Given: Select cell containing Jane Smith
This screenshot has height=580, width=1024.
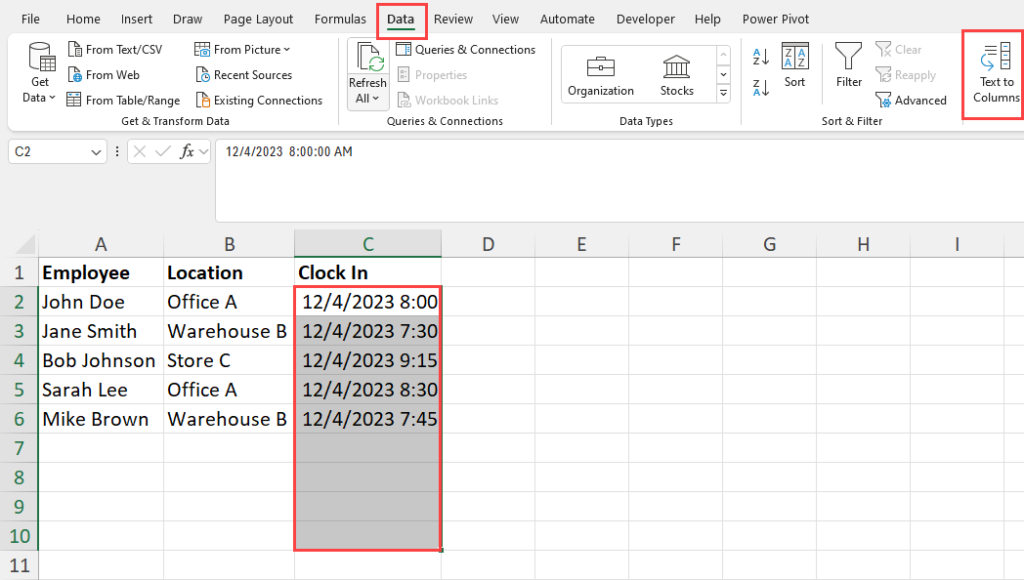Looking at the screenshot, I should point(101,331).
